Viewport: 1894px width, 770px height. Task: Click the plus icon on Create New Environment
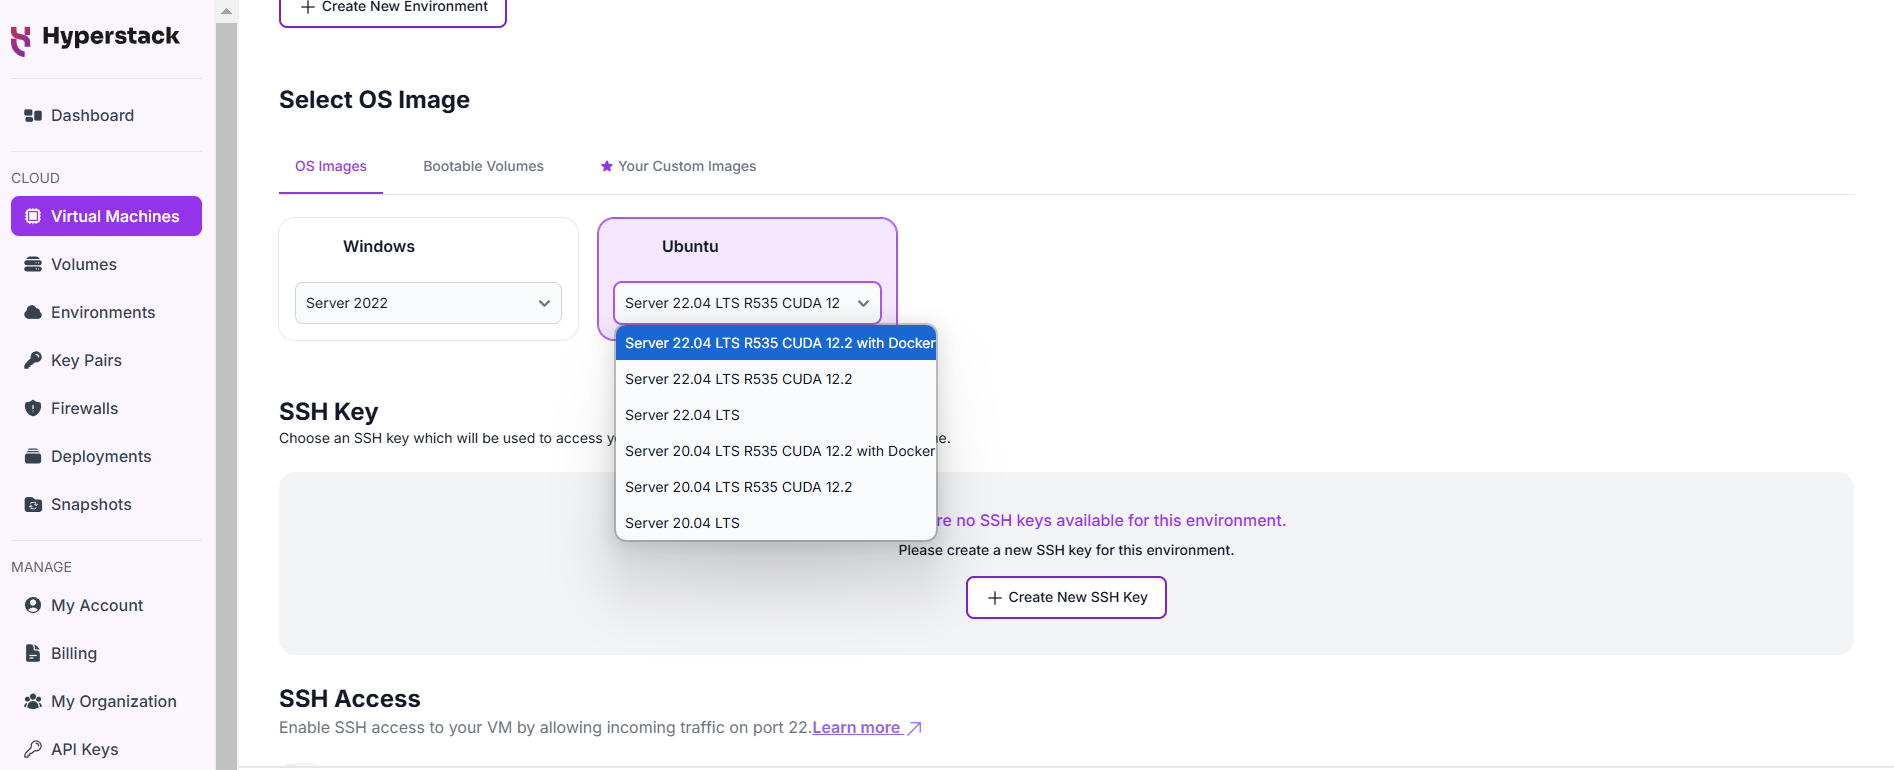[308, 7]
